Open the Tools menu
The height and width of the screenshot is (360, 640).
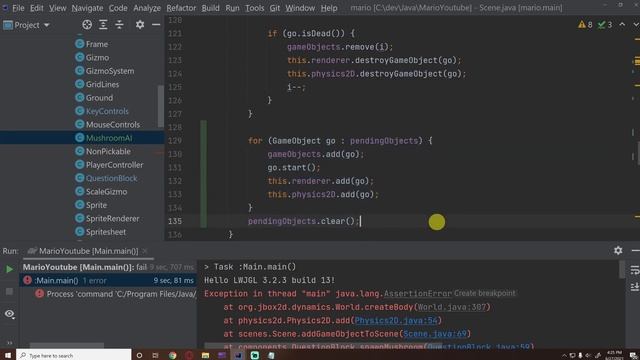[255, 8]
